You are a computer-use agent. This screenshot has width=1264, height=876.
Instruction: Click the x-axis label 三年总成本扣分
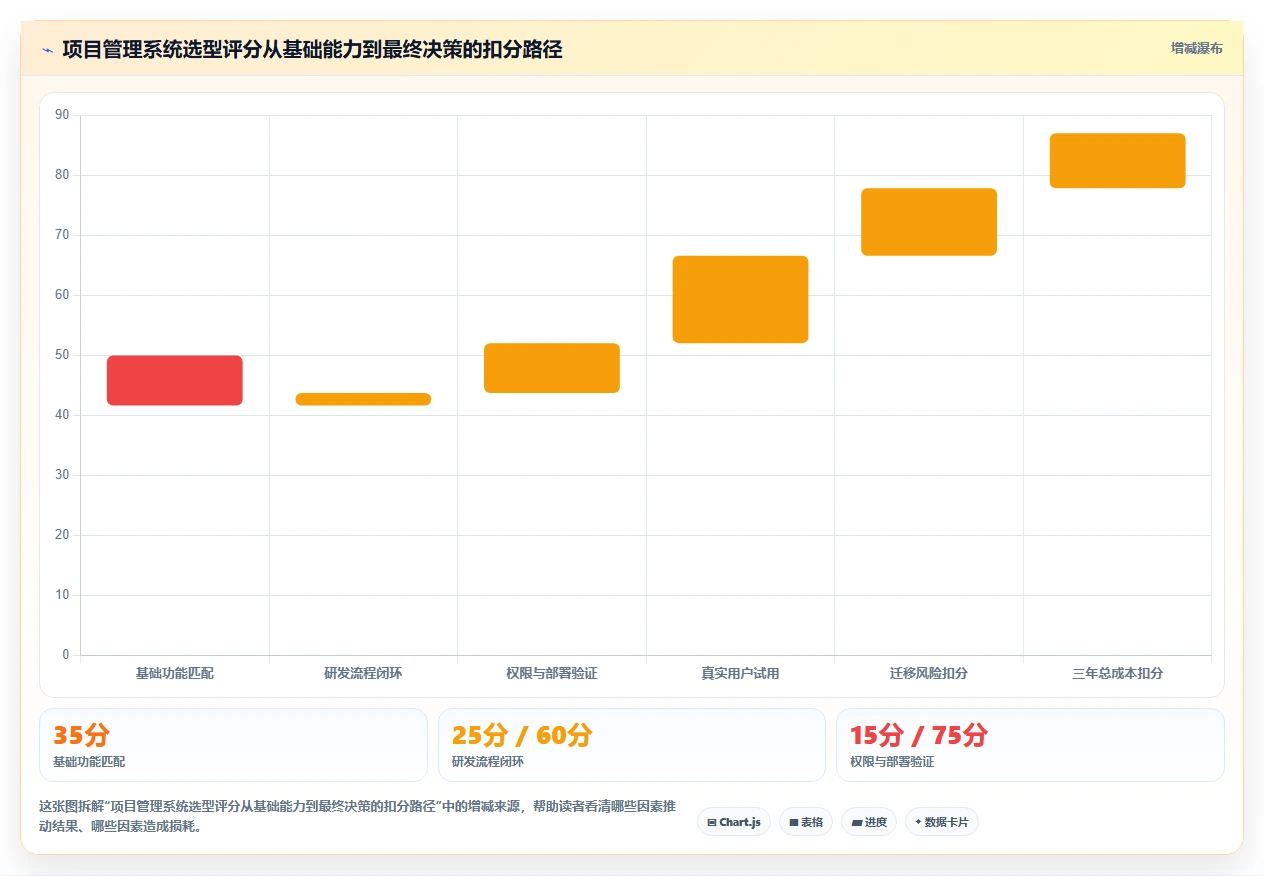coord(1117,674)
